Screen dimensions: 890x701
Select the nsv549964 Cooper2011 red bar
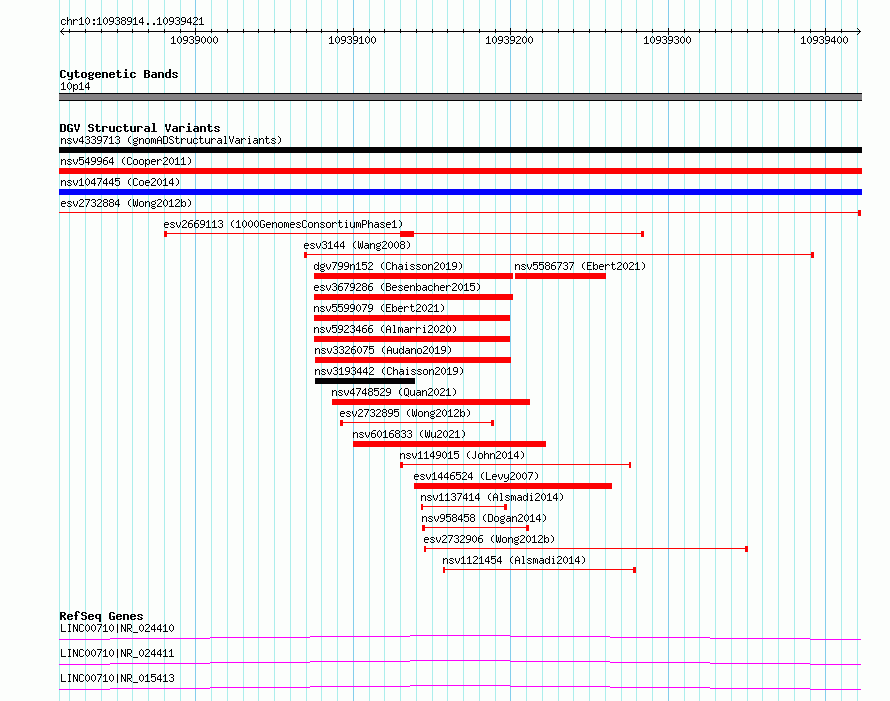click(x=460, y=171)
